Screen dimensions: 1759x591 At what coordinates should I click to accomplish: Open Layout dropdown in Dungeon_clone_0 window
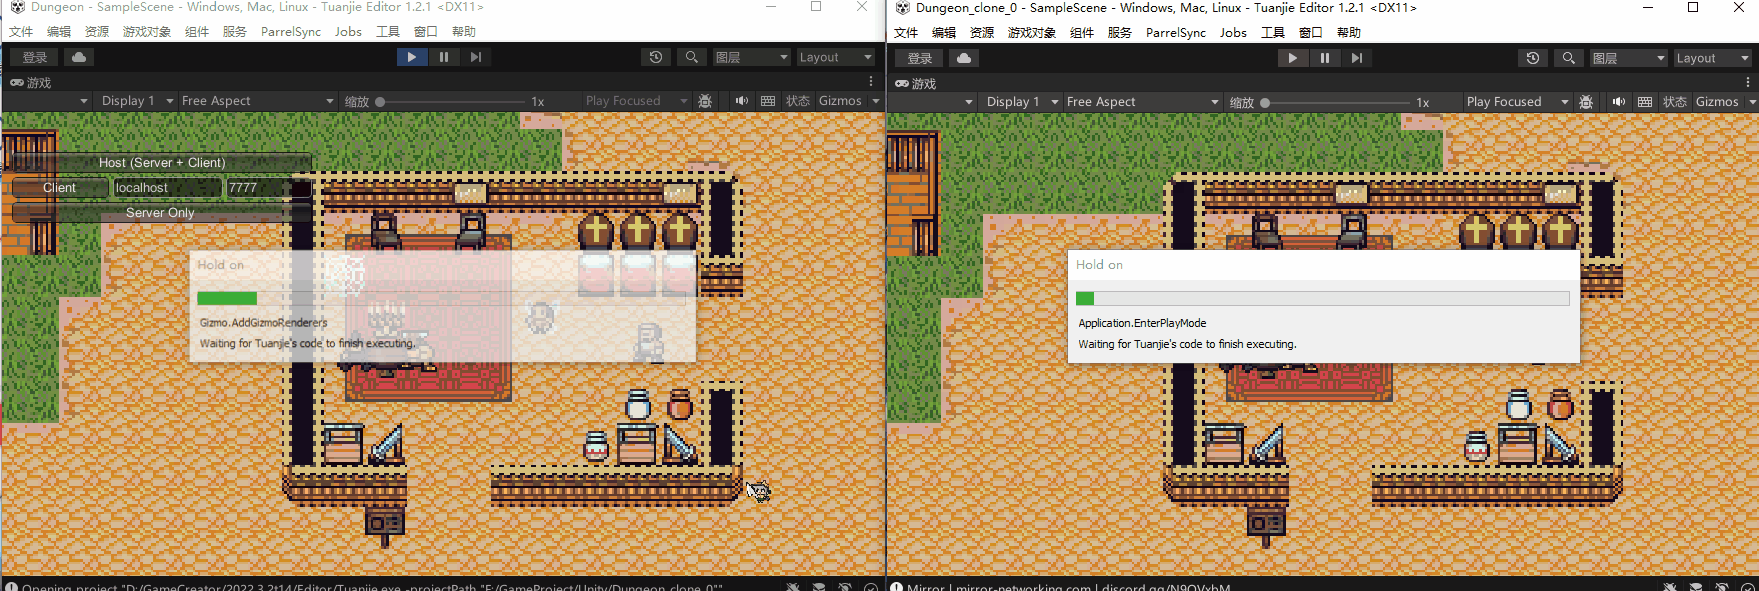(x=1712, y=58)
